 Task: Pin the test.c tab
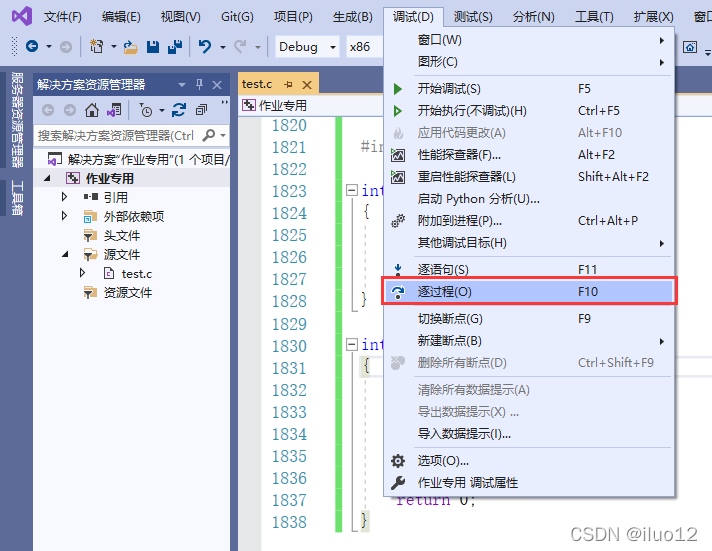click(288, 84)
